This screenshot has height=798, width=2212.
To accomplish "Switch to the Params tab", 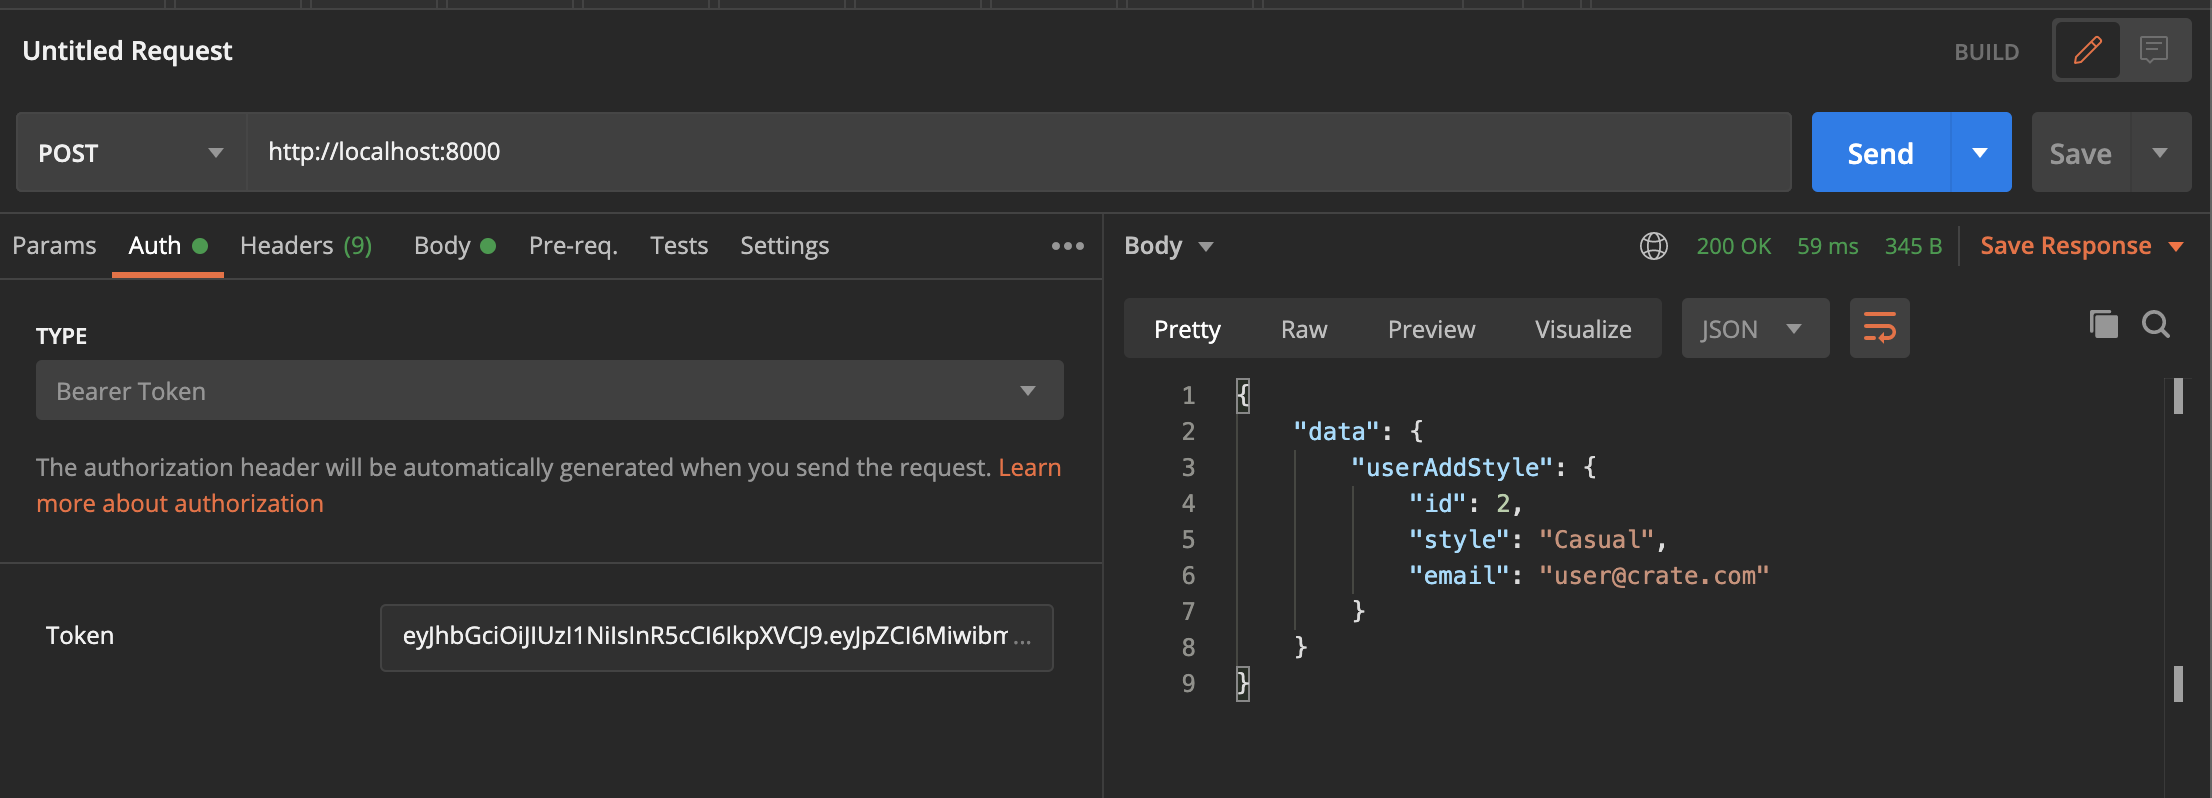I will [x=54, y=246].
